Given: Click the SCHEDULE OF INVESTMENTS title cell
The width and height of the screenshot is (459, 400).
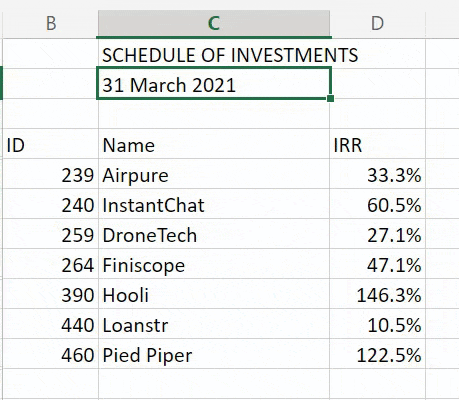Looking at the screenshot, I should coord(214,54).
